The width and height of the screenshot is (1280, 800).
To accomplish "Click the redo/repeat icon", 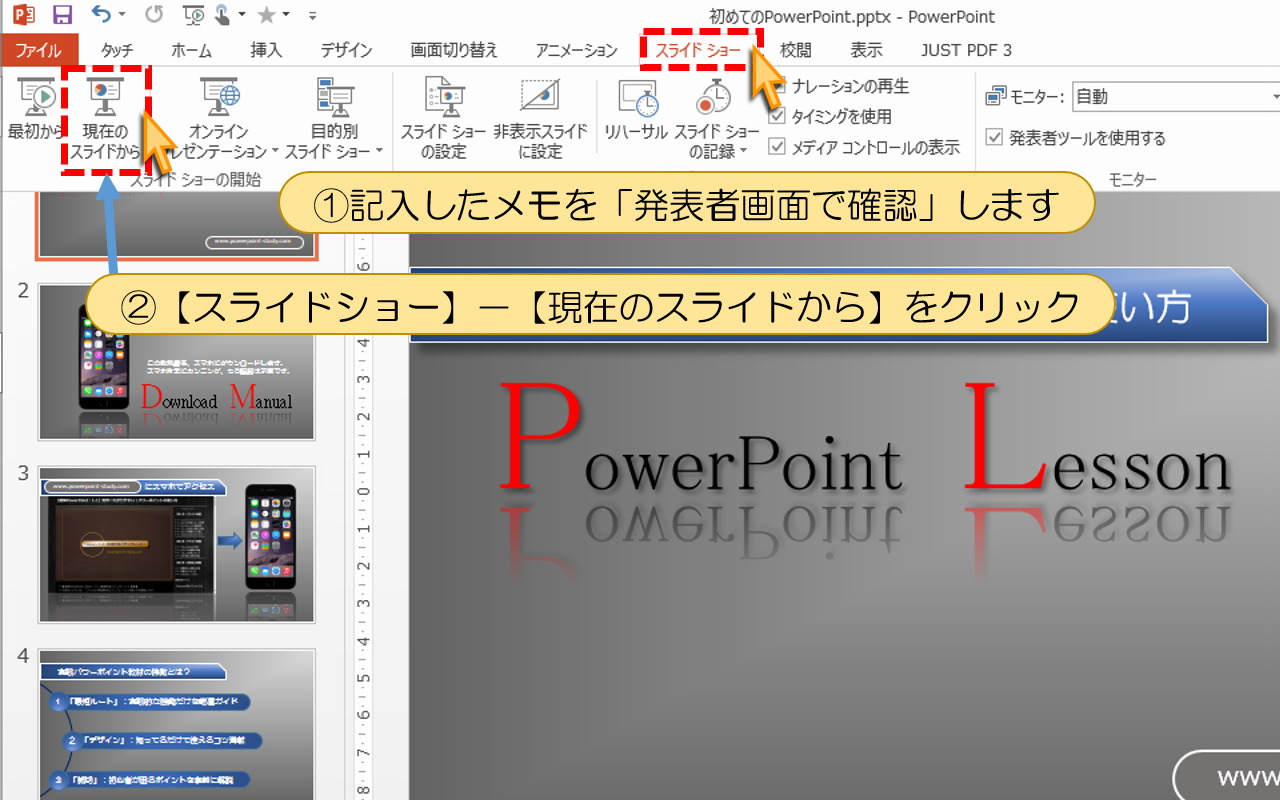I will click(153, 15).
